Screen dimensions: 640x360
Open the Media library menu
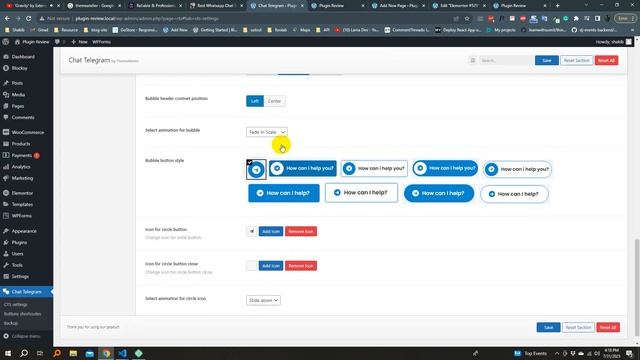point(18,94)
